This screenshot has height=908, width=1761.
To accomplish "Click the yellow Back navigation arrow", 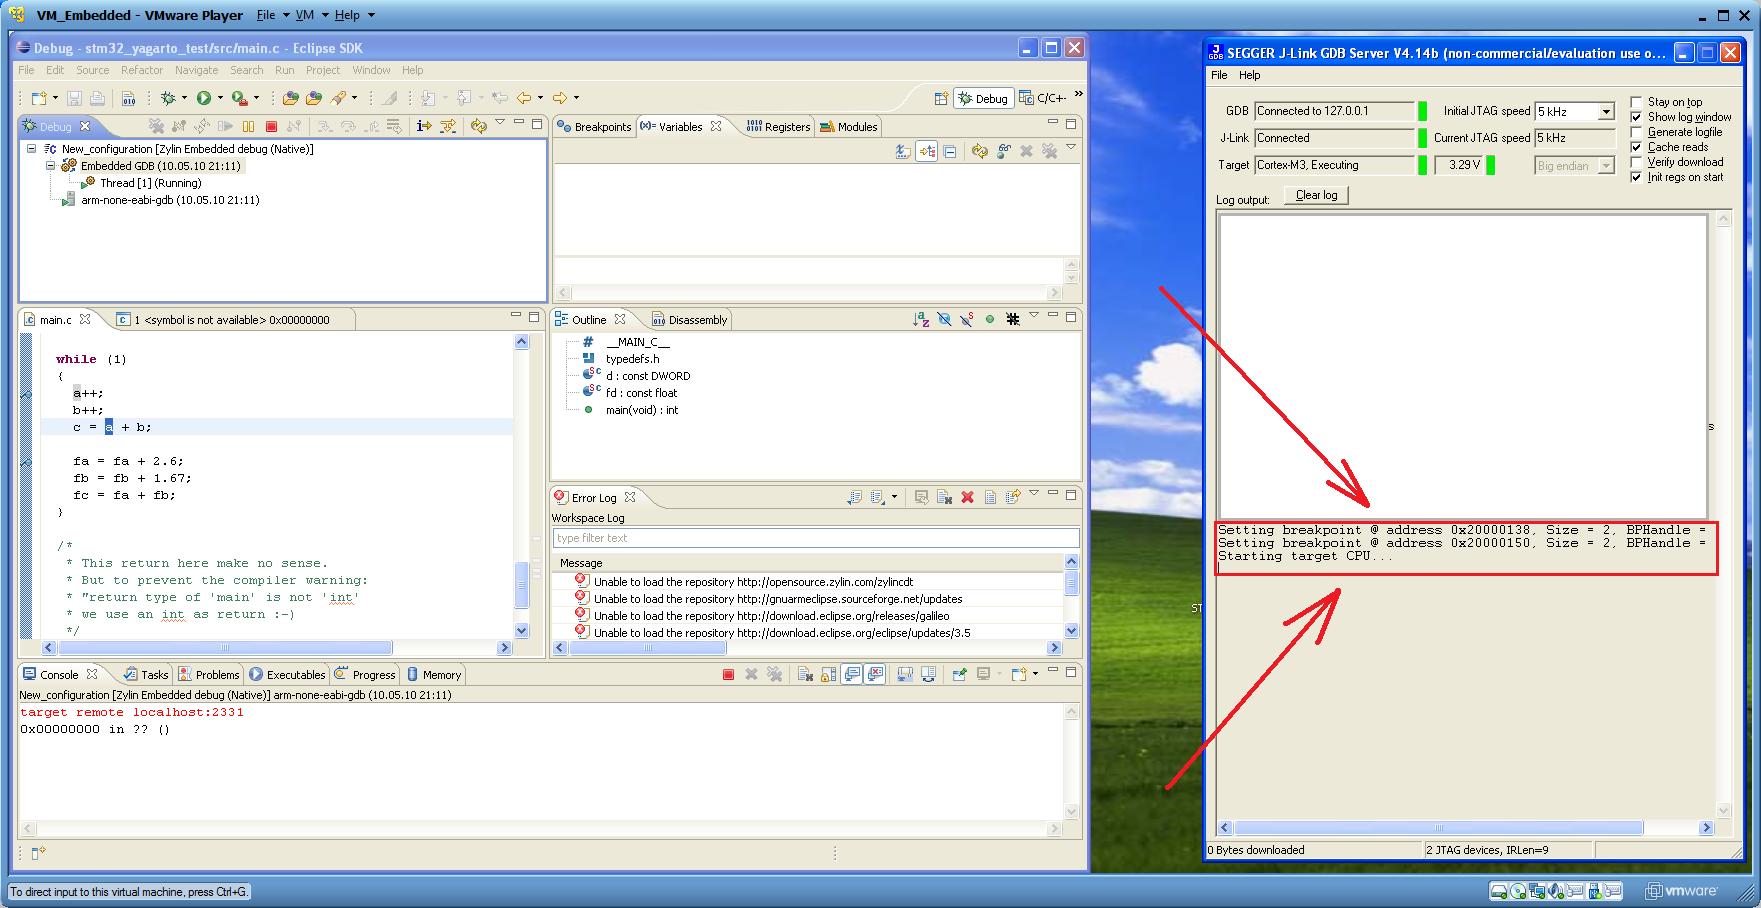I will coord(523,98).
